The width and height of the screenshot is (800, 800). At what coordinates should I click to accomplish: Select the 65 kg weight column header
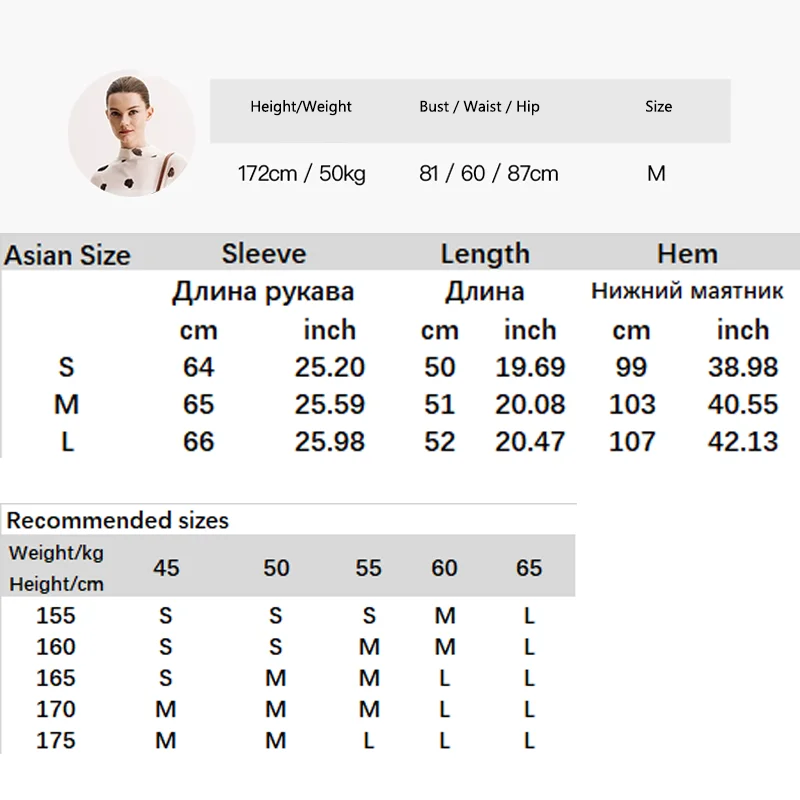pos(529,568)
